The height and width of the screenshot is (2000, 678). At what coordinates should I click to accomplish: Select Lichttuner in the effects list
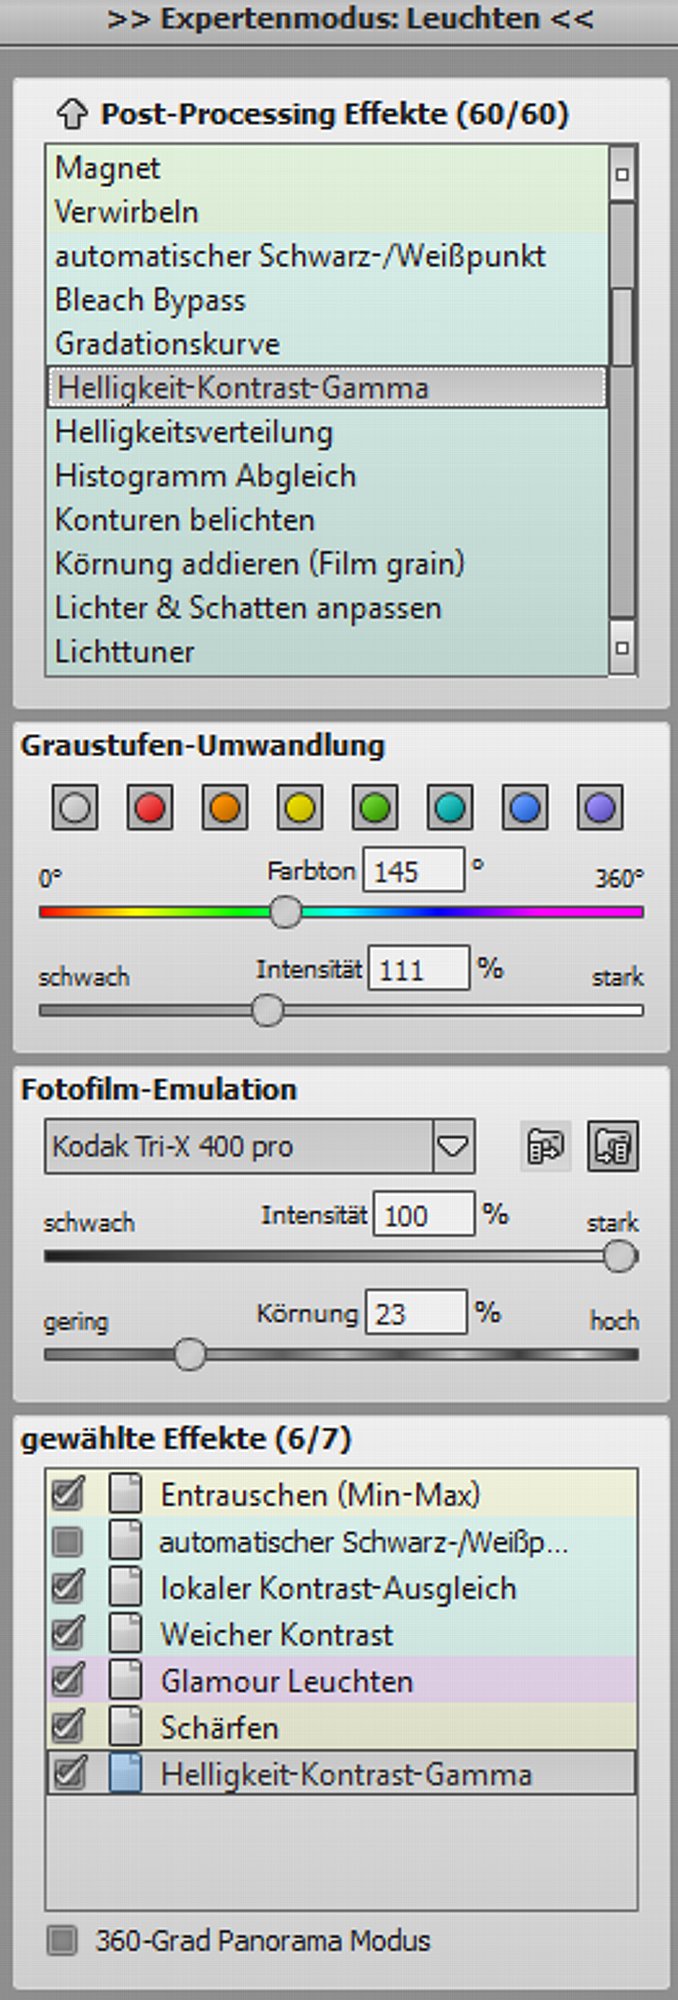point(125,652)
